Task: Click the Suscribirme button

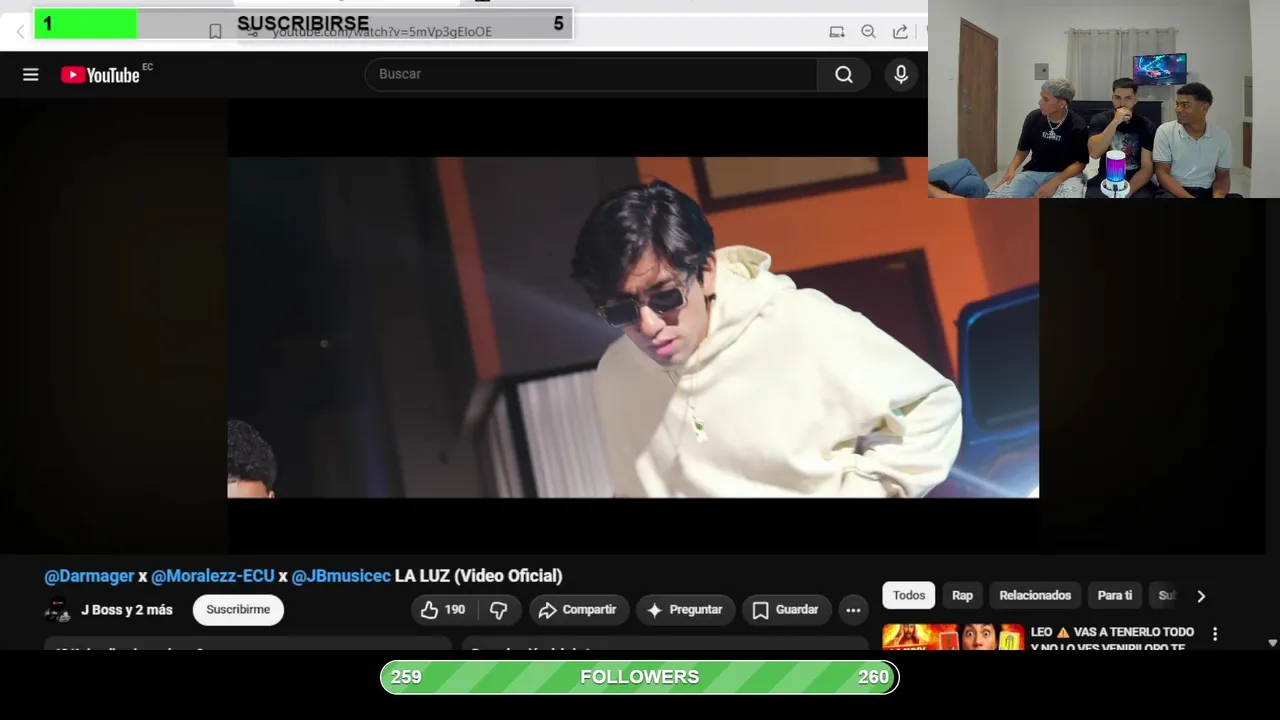Action: tap(238, 610)
